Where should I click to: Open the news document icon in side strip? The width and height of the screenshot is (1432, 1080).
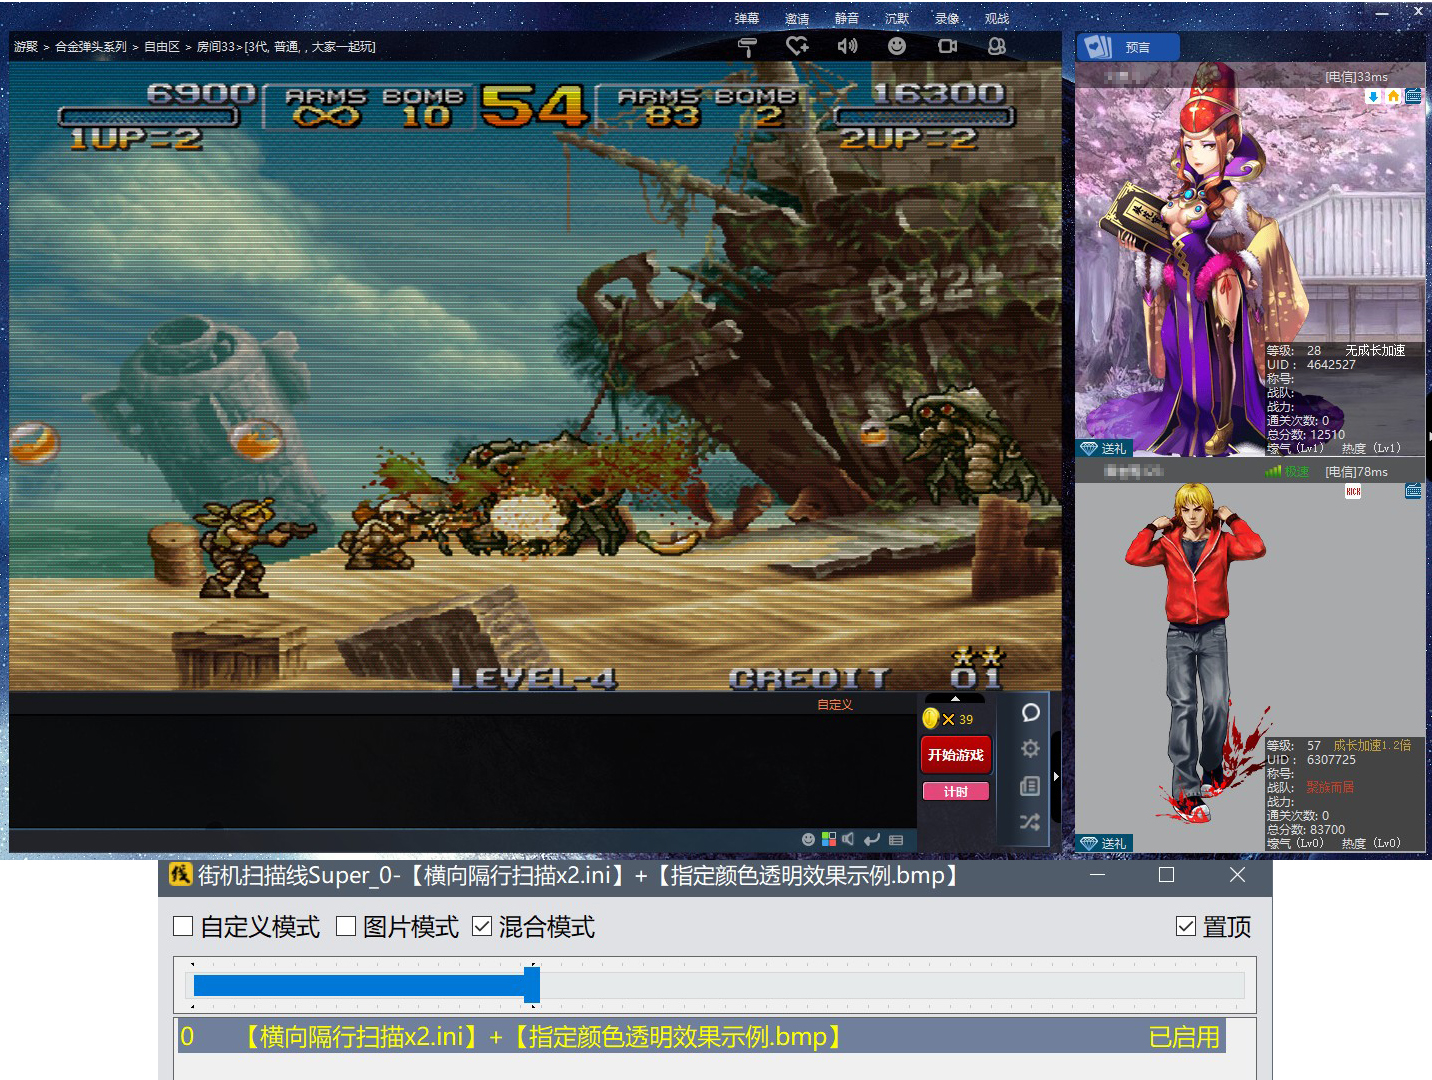point(1030,786)
